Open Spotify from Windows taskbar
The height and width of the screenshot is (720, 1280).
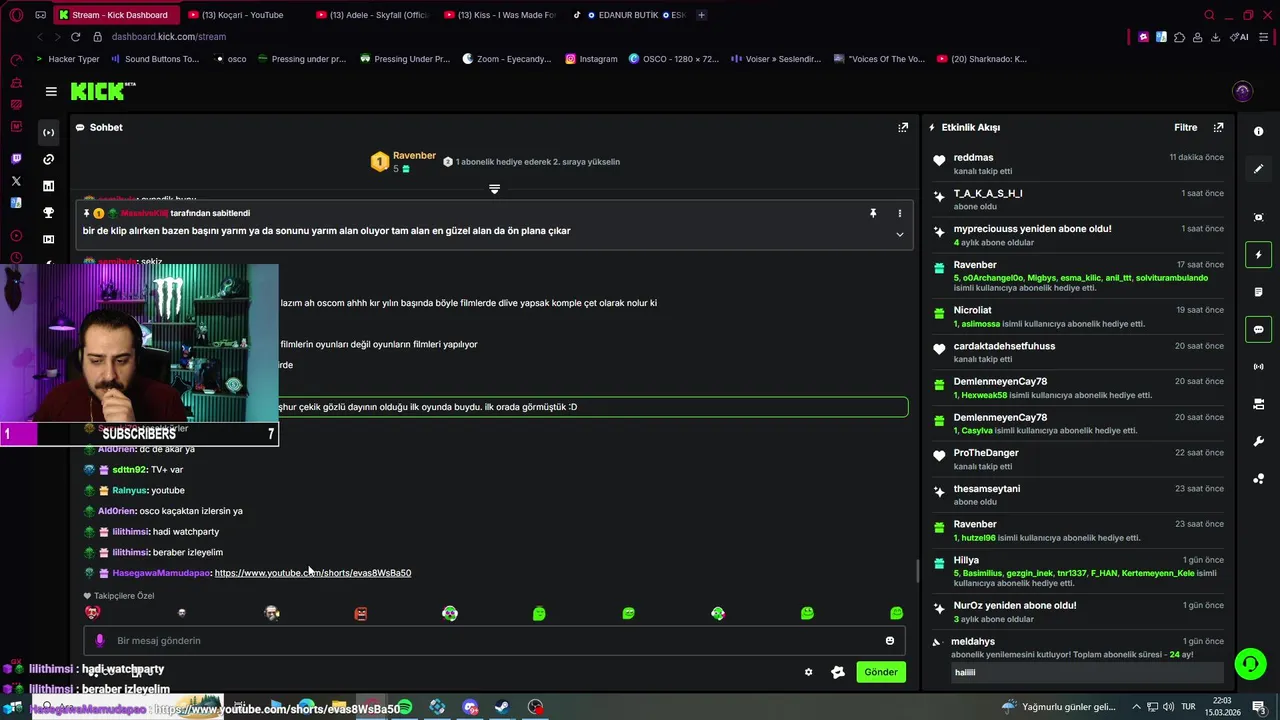pyautogui.click(x=405, y=707)
